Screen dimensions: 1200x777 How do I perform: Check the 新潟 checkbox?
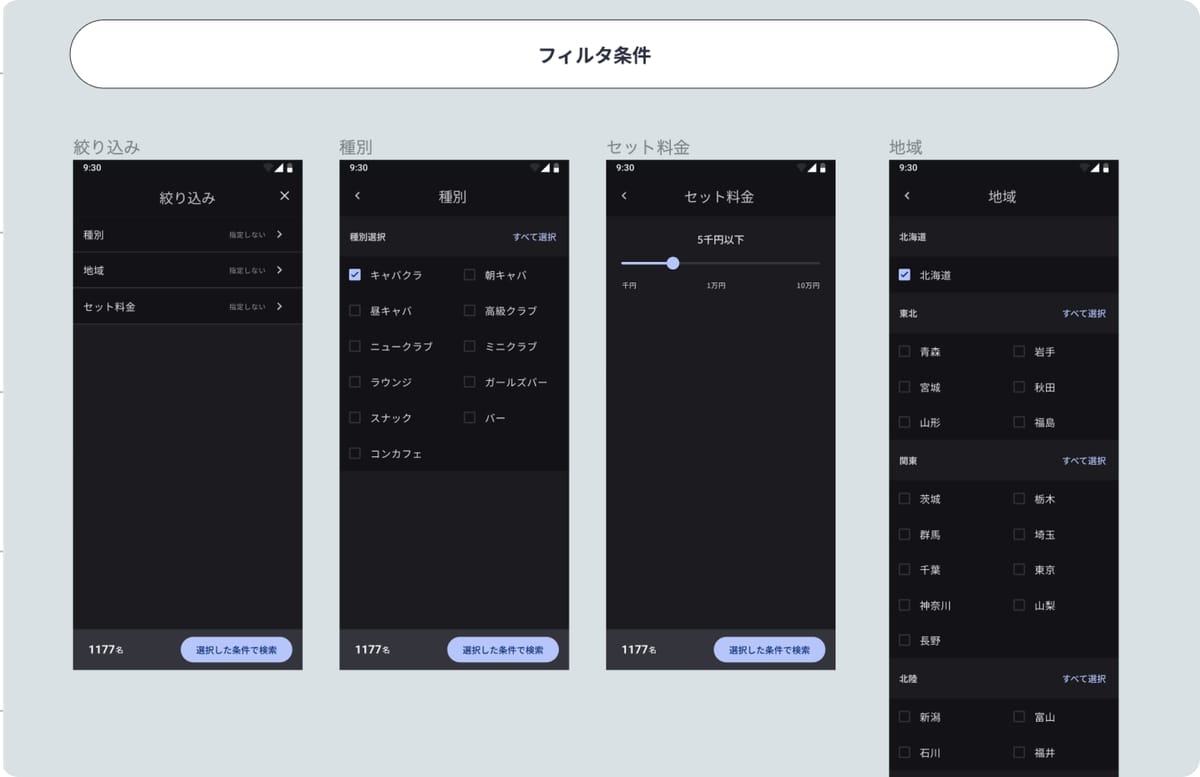click(905, 717)
